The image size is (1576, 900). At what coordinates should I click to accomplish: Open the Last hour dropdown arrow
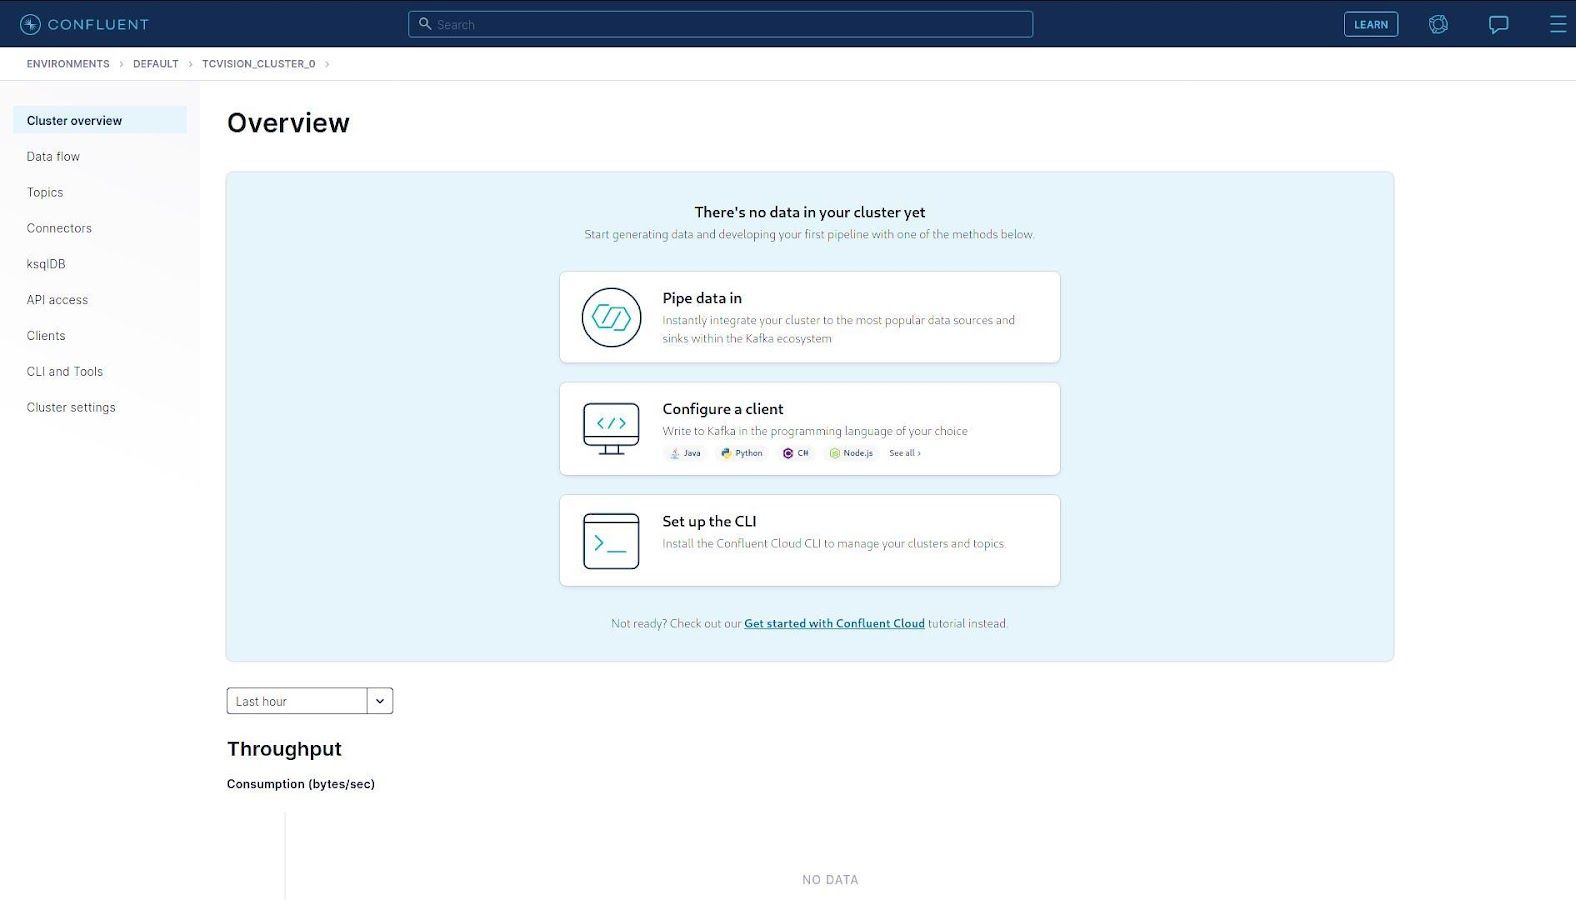pyautogui.click(x=380, y=701)
